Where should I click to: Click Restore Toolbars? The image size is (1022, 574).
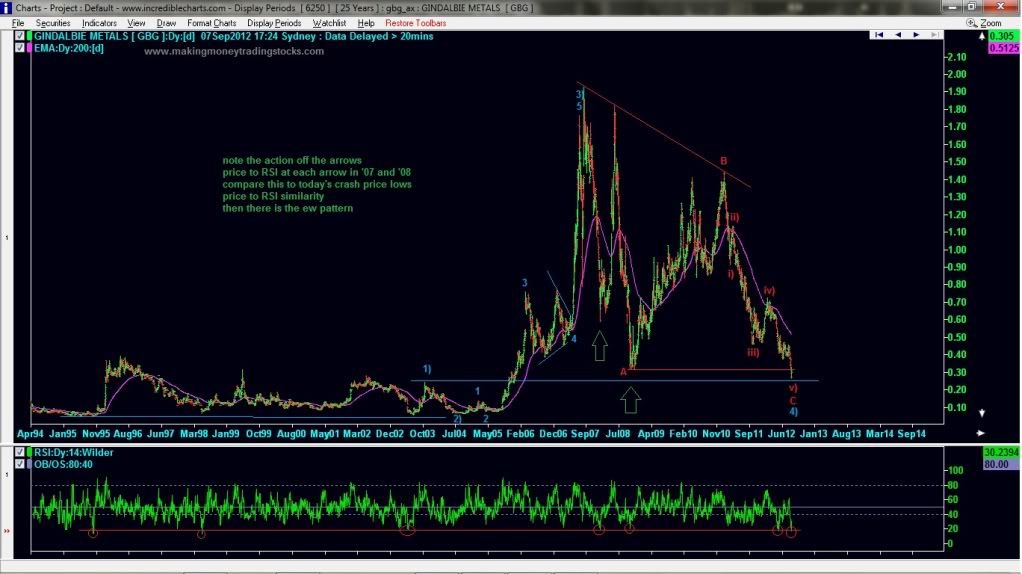(x=416, y=23)
